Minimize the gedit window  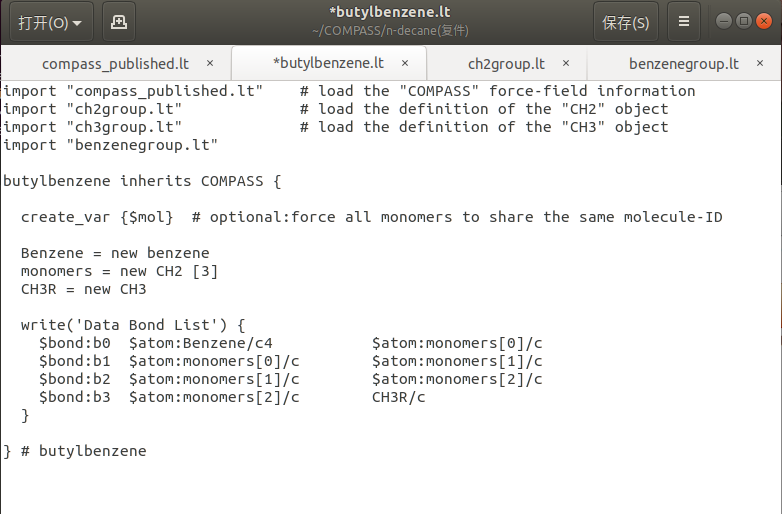(724, 21)
